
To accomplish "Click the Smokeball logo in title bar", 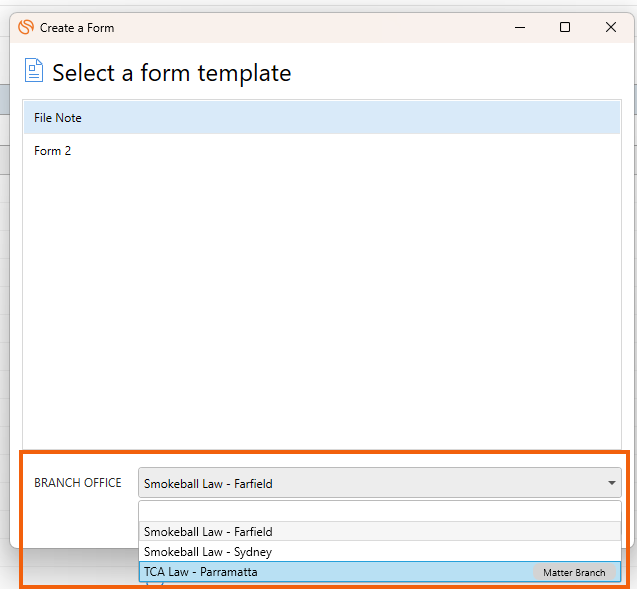I will 26,27.
